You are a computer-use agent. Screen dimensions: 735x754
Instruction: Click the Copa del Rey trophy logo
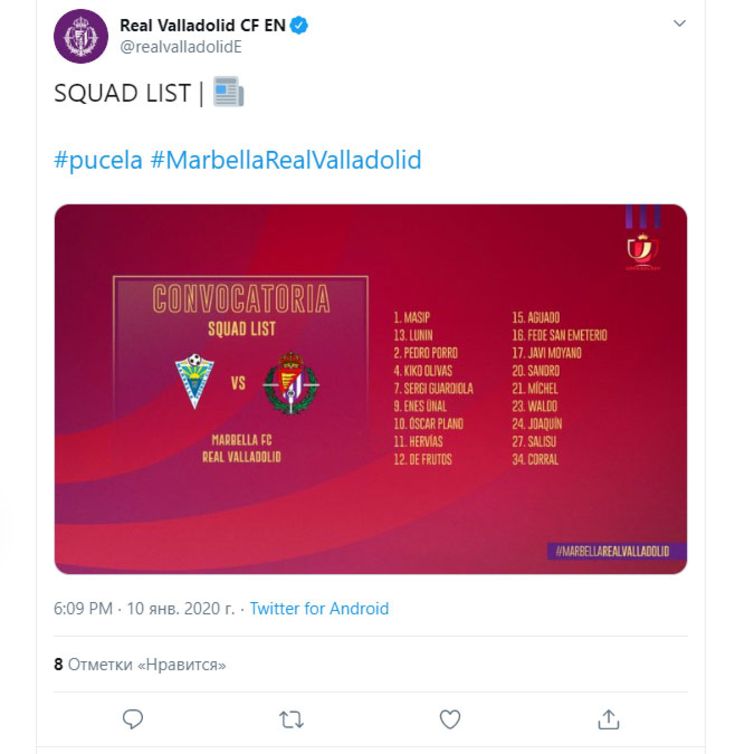[x=643, y=251]
